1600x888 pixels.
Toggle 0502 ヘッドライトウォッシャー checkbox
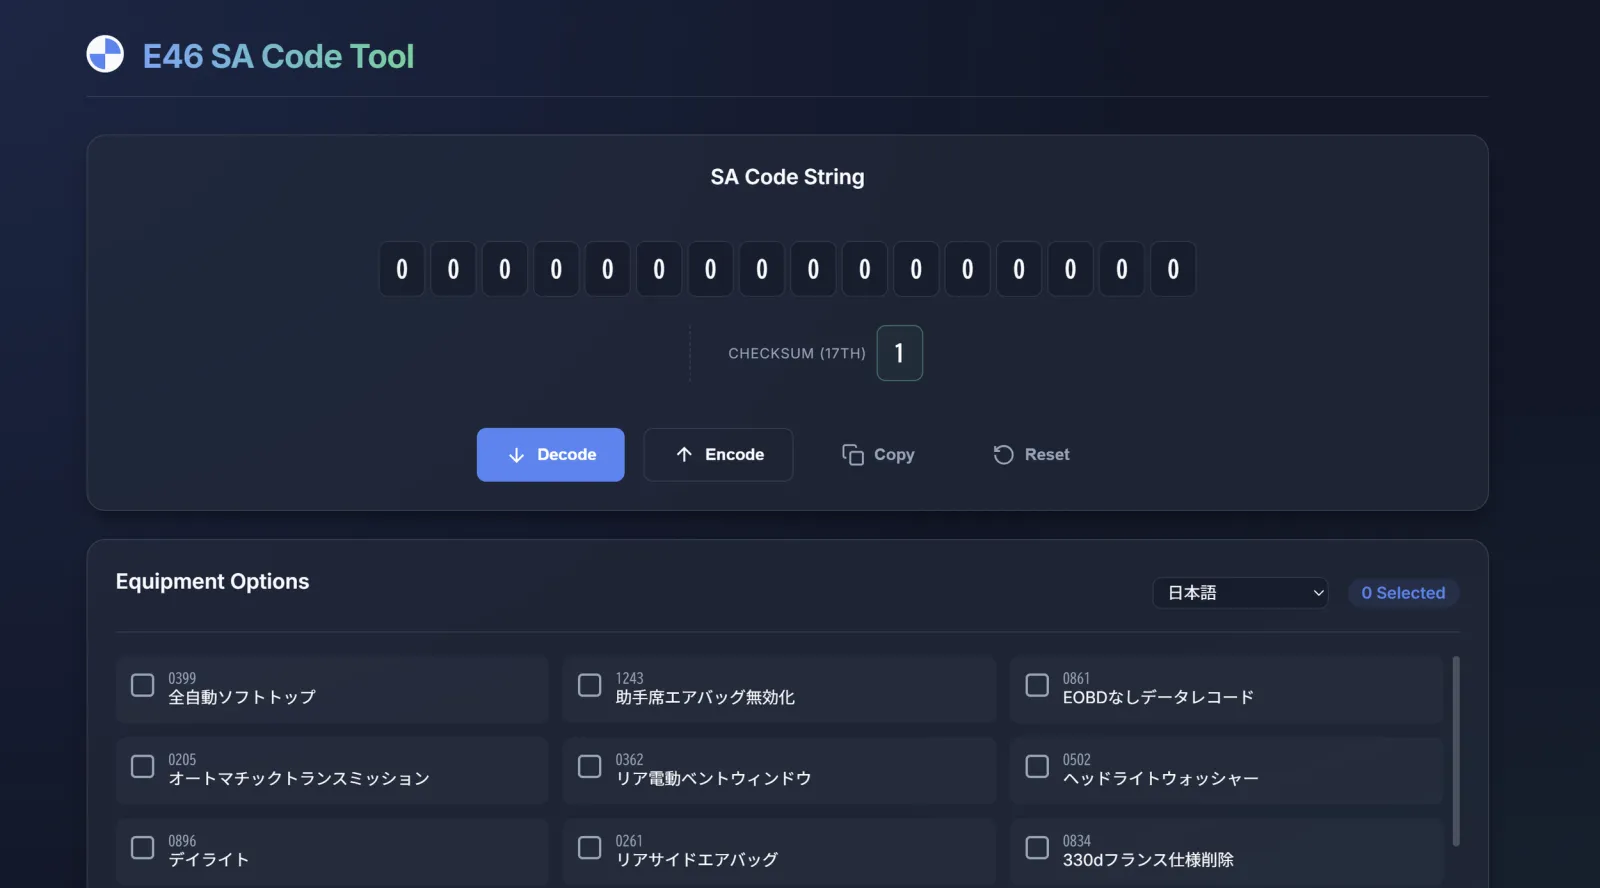1037,766
